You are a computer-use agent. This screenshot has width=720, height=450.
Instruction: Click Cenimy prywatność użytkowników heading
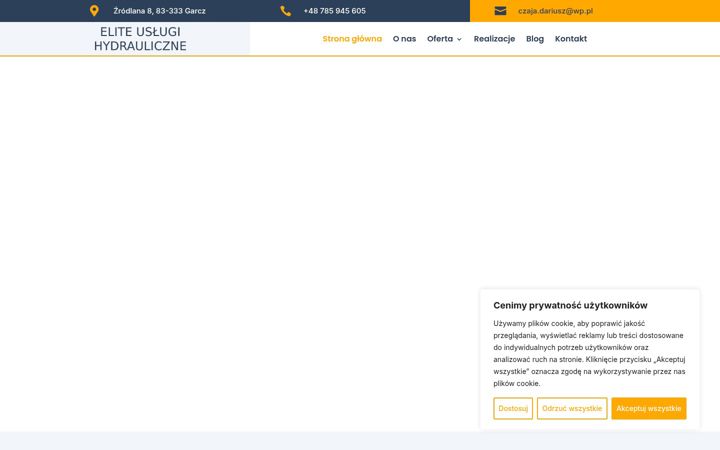[x=570, y=305]
